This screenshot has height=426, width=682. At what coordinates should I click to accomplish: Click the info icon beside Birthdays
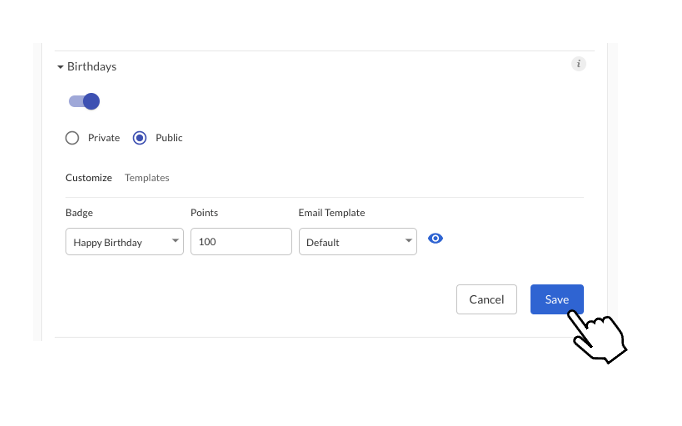pyautogui.click(x=578, y=64)
